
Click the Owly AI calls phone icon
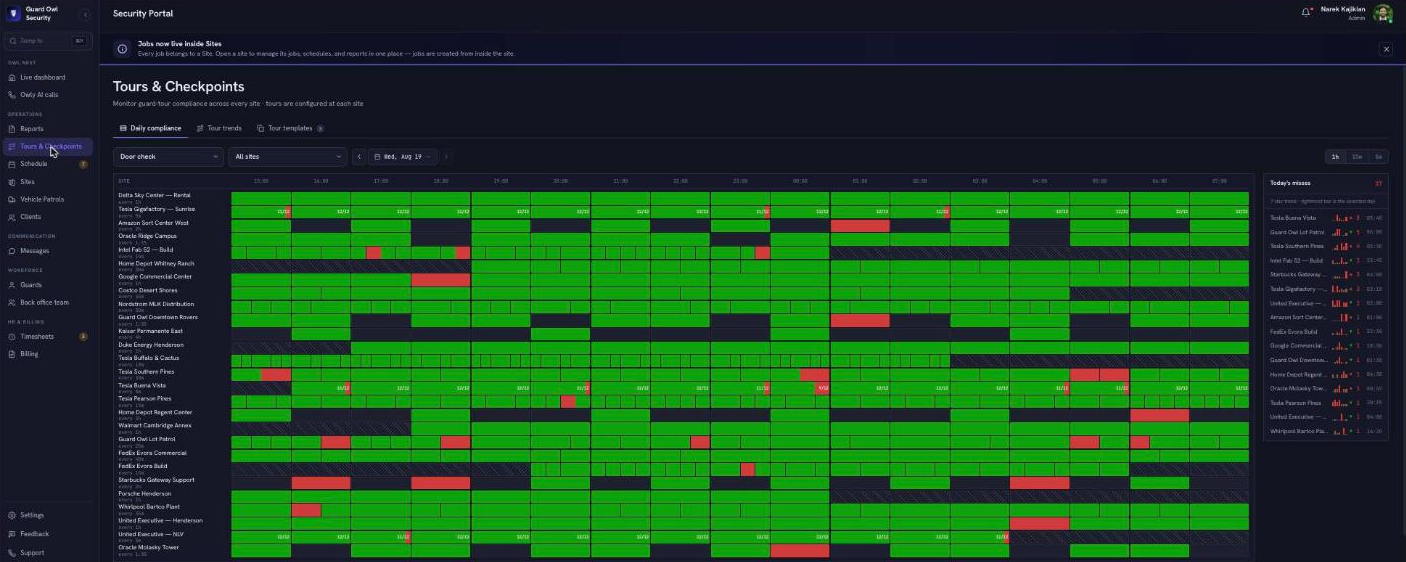(12, 95)
